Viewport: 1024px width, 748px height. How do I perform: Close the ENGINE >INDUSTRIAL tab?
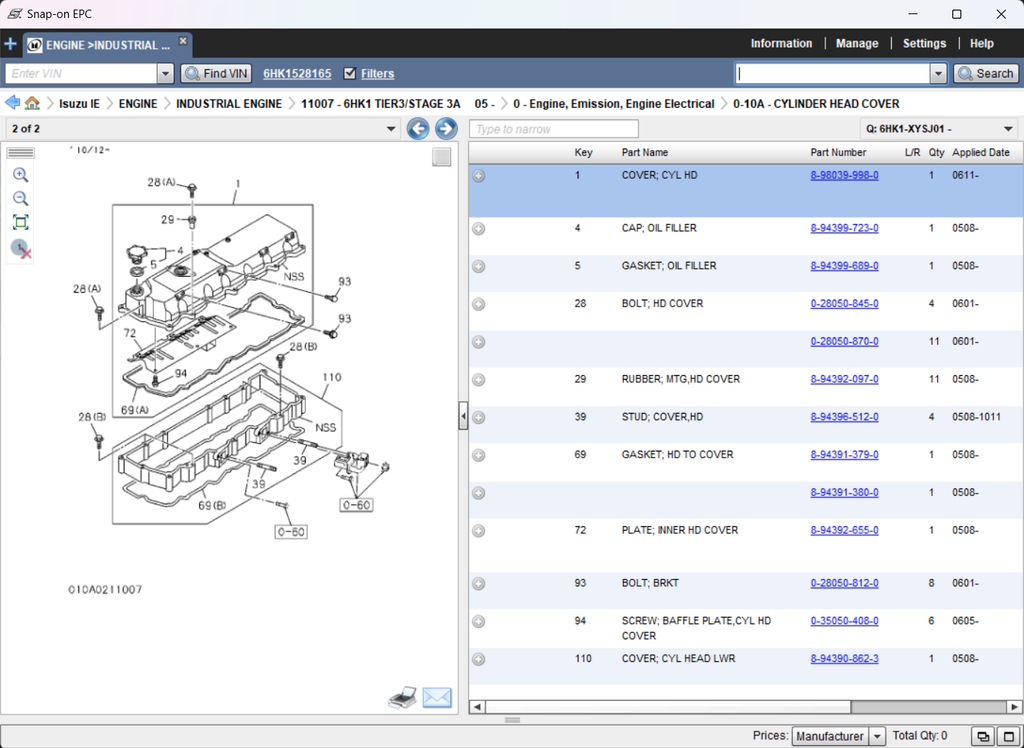(183, 41)
